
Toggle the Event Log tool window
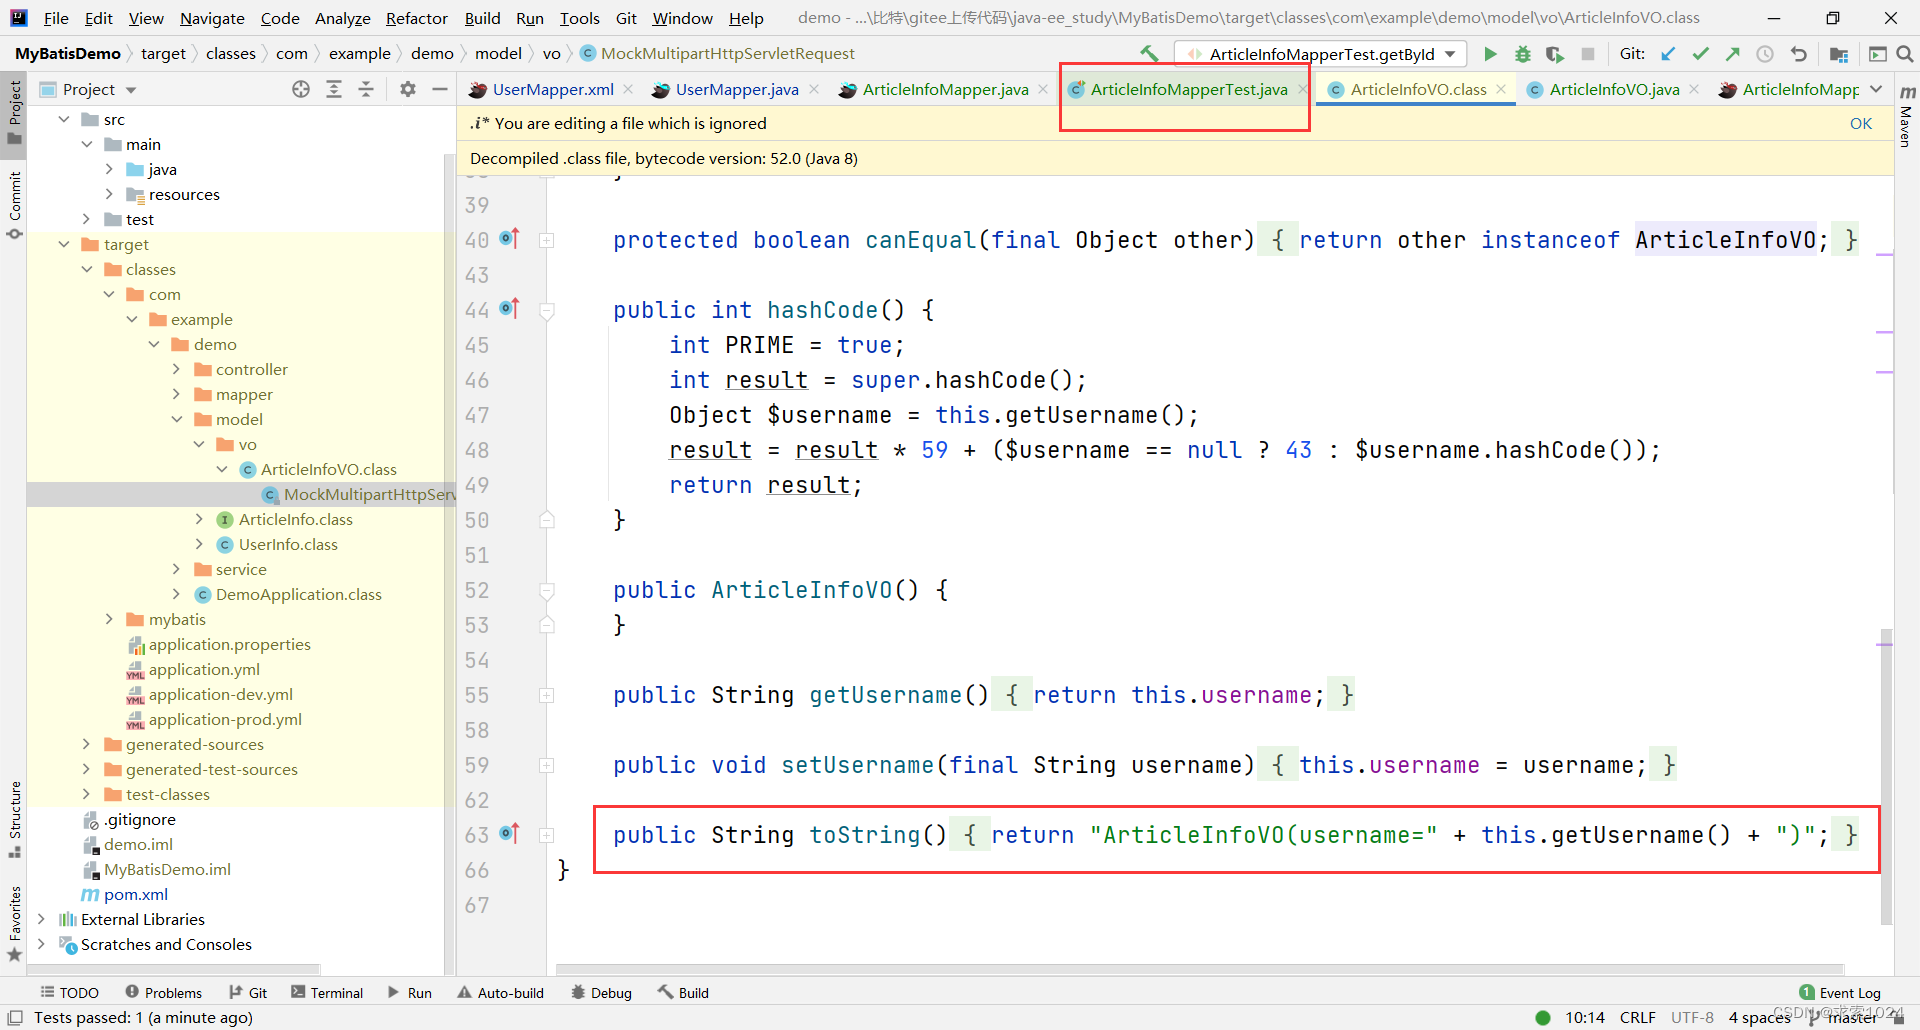[1840, 993]
